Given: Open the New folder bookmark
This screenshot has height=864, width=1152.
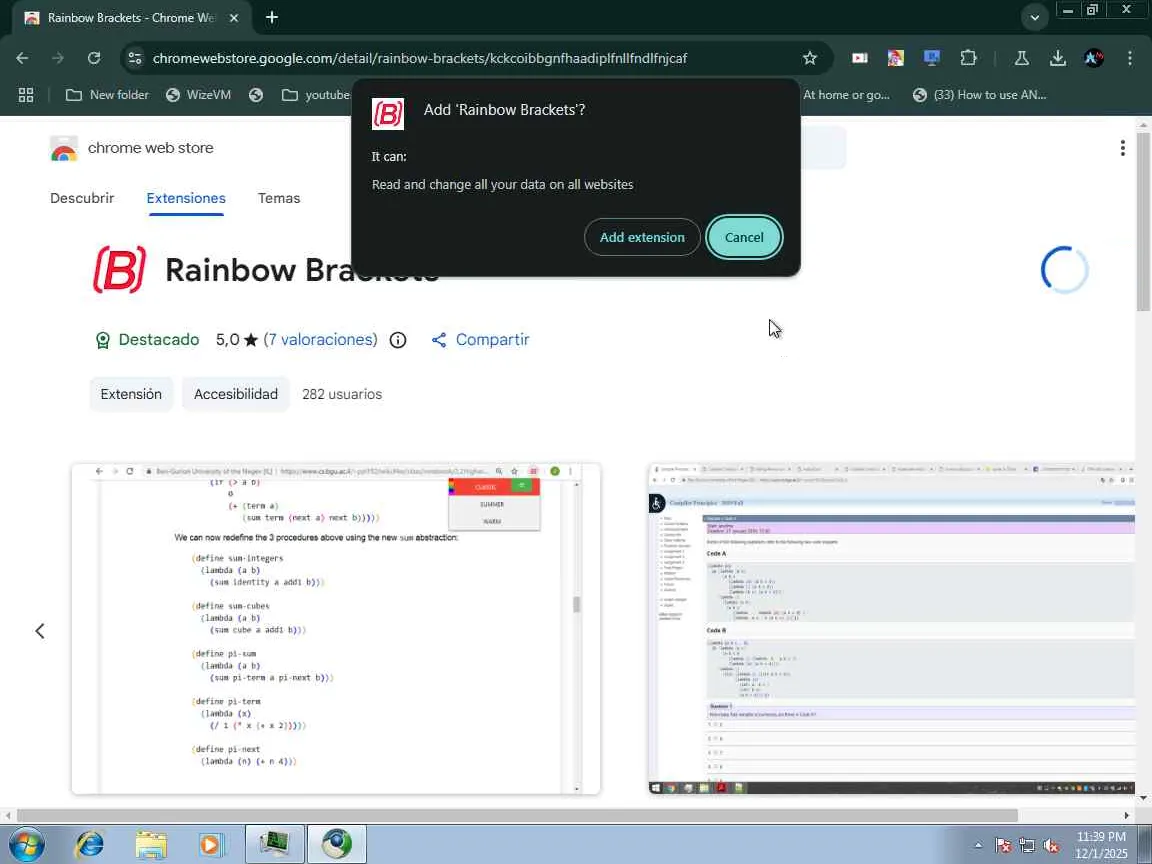Looking at the screenshot, I should [x=107, y=95].
